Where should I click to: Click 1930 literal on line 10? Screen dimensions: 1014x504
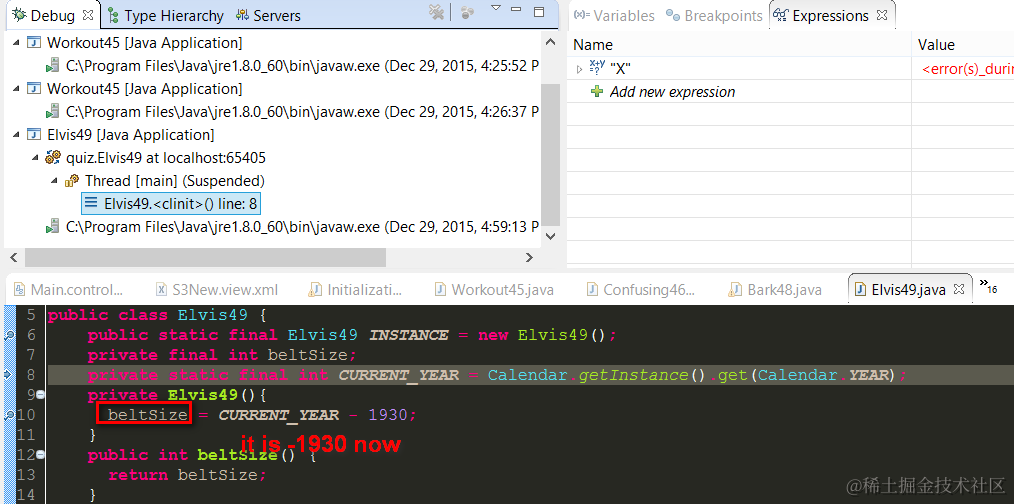click(388, 415)
